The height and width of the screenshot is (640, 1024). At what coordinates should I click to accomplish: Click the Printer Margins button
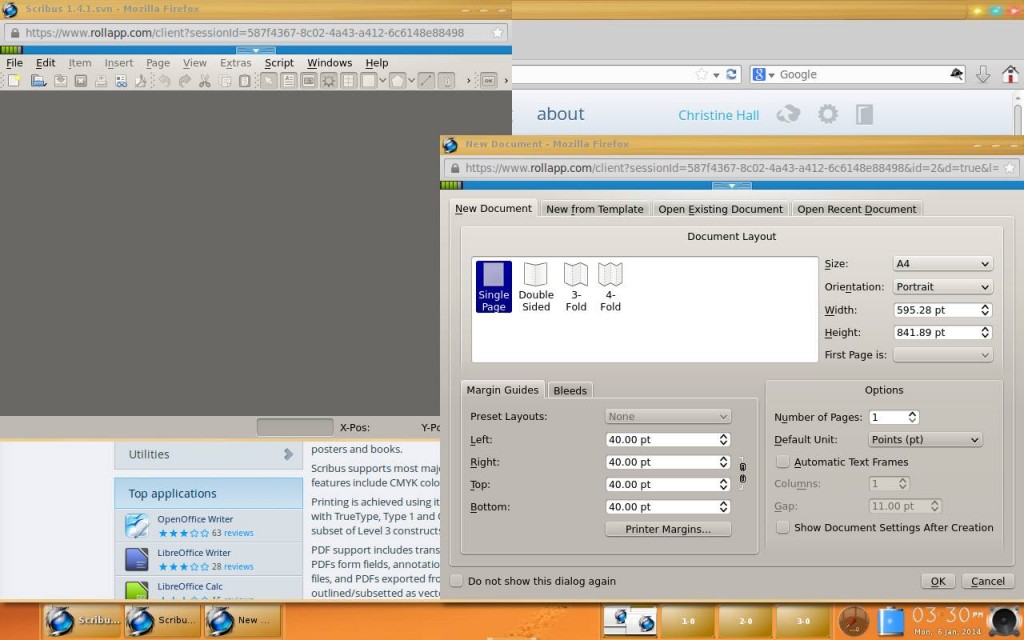click(x=668, y=529)
